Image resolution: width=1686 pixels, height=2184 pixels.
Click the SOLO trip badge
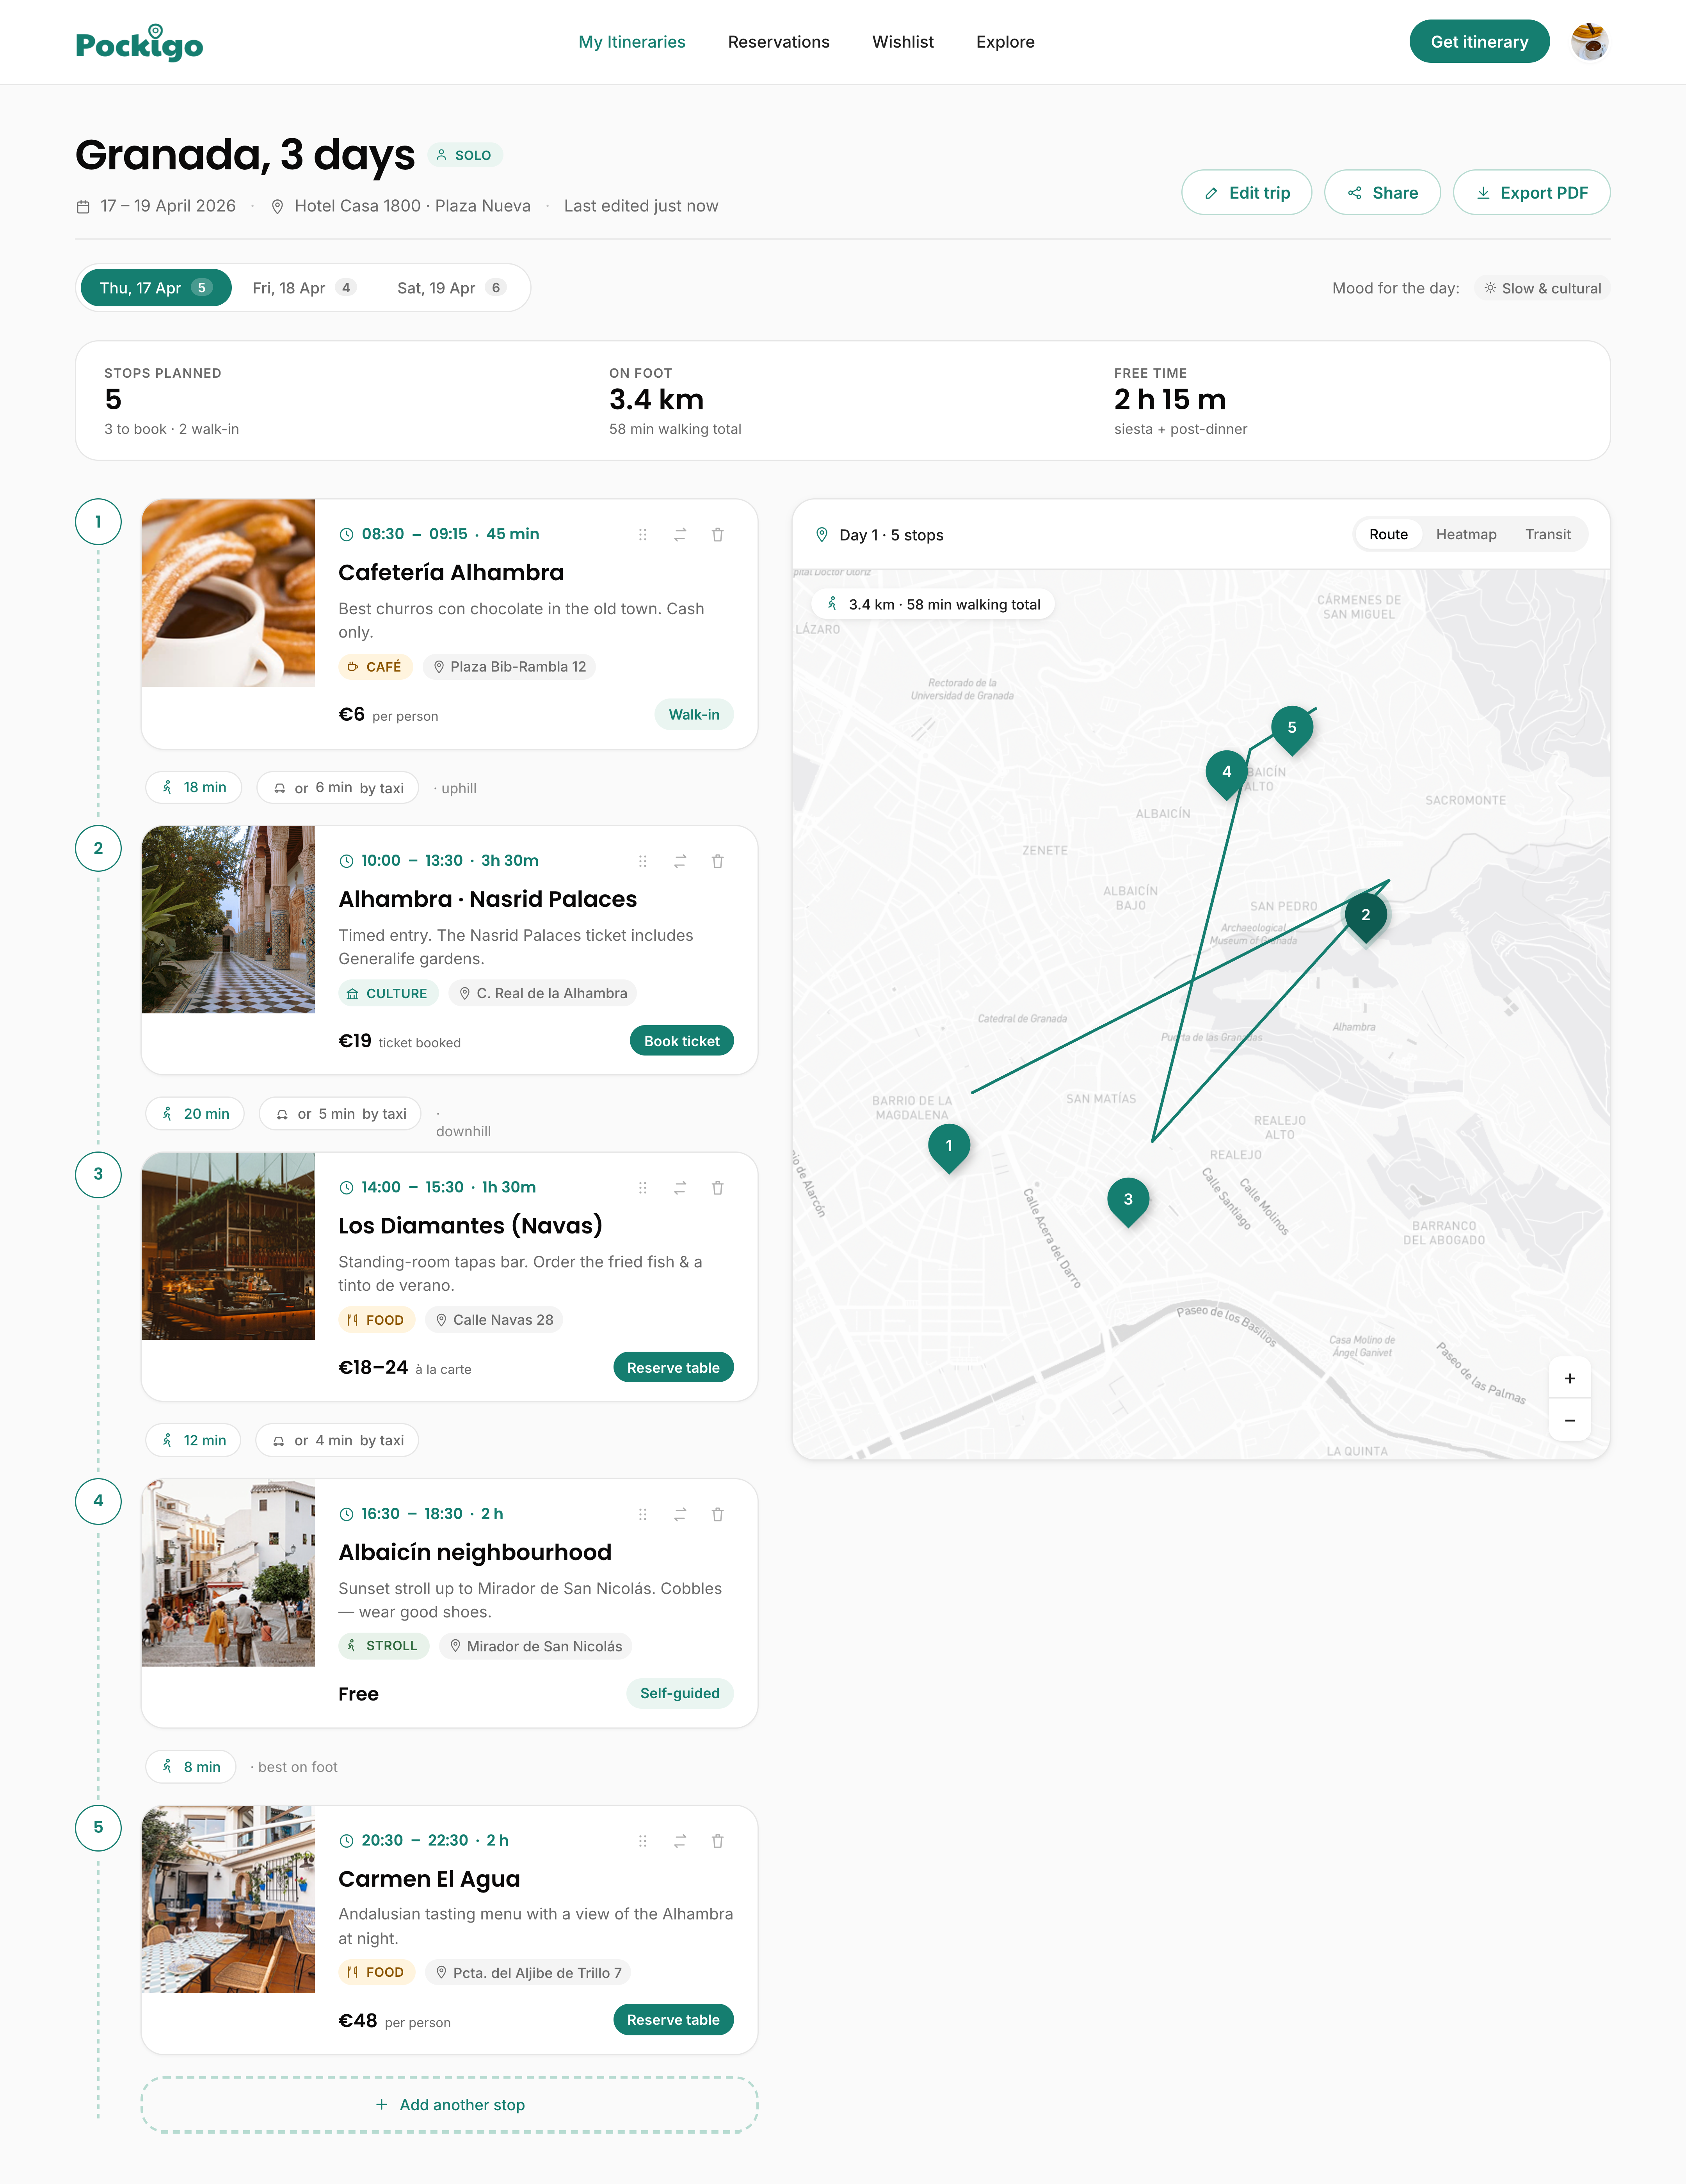tap(465, 155)
